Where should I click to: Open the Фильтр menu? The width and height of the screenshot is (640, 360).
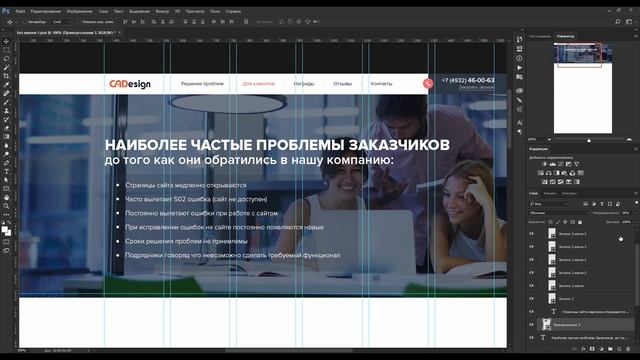pyautogui.click(x=162, y=11)
